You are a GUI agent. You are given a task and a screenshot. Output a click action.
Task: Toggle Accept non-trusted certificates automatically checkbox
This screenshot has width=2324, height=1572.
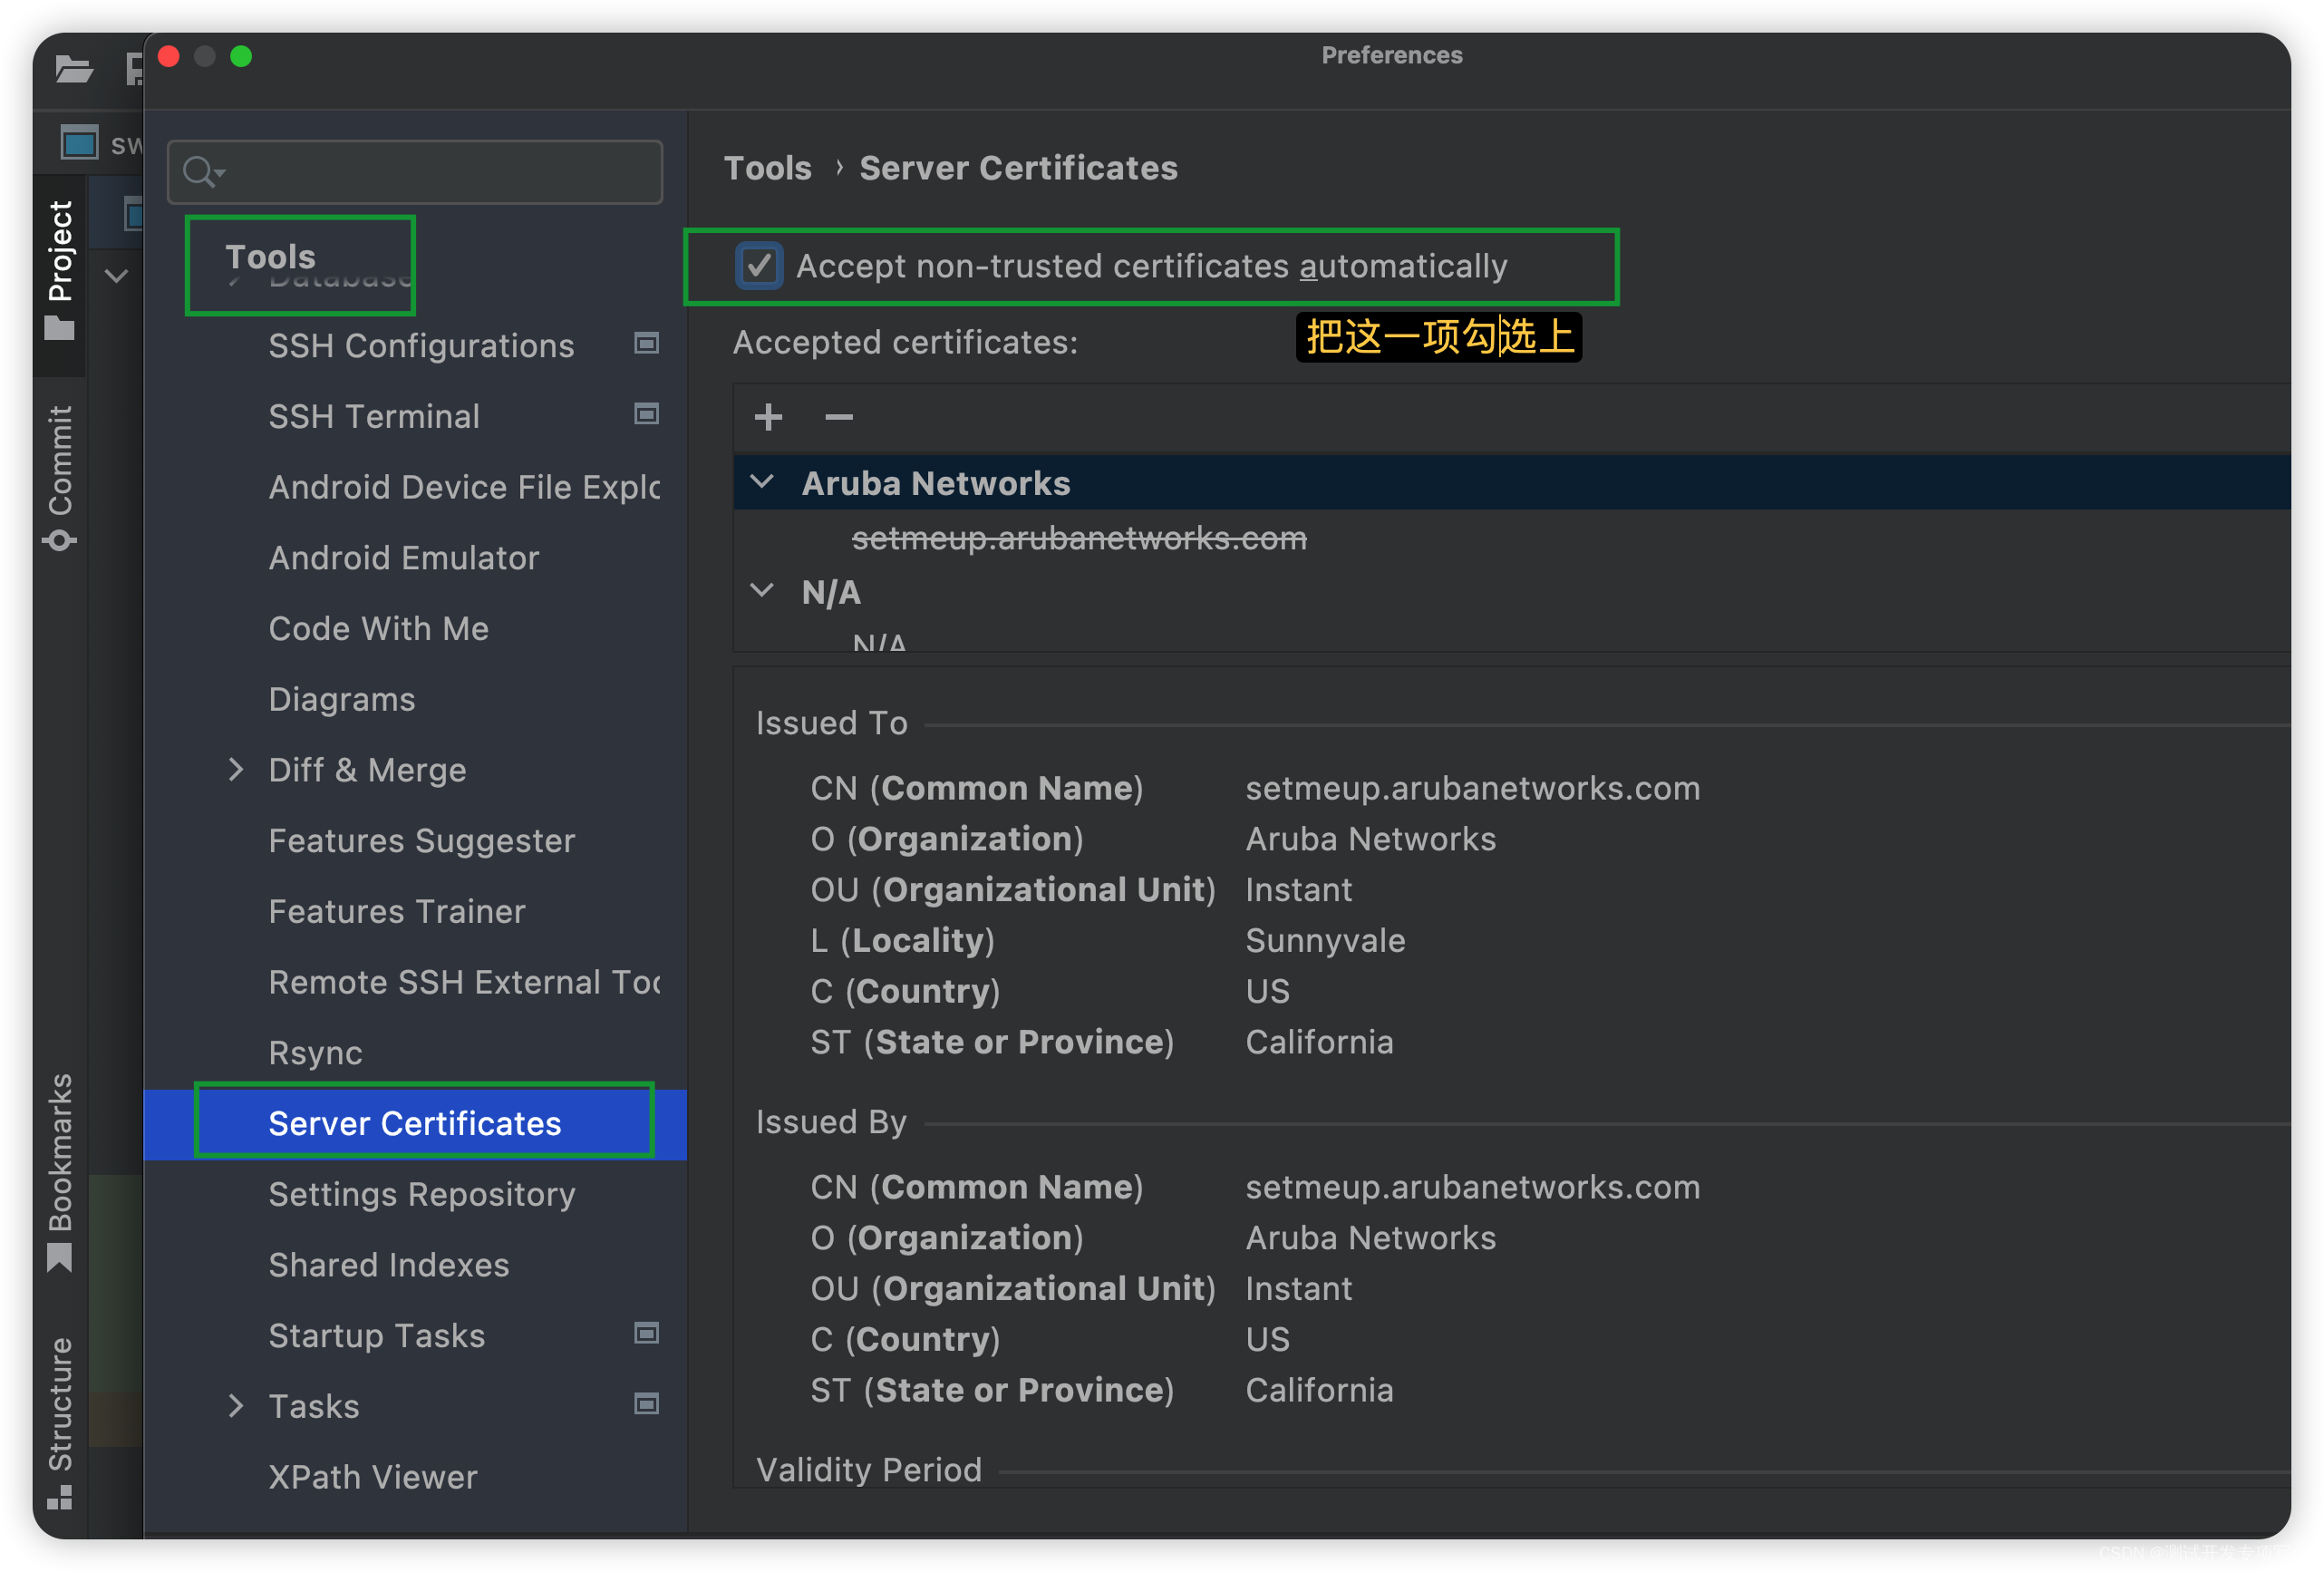[759, 266]
